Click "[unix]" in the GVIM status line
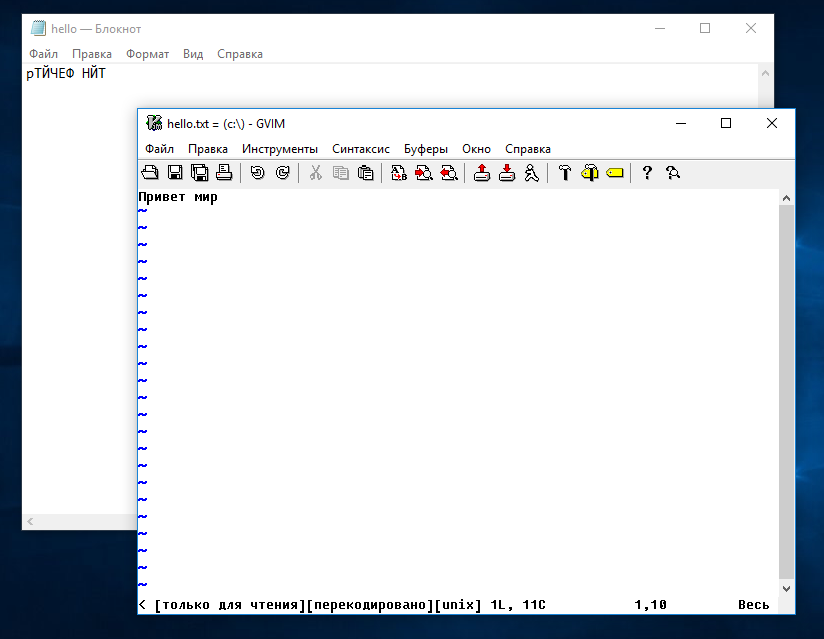Image resolution: width=824 pixels, height=639 pixels. (x=458, y=605)
